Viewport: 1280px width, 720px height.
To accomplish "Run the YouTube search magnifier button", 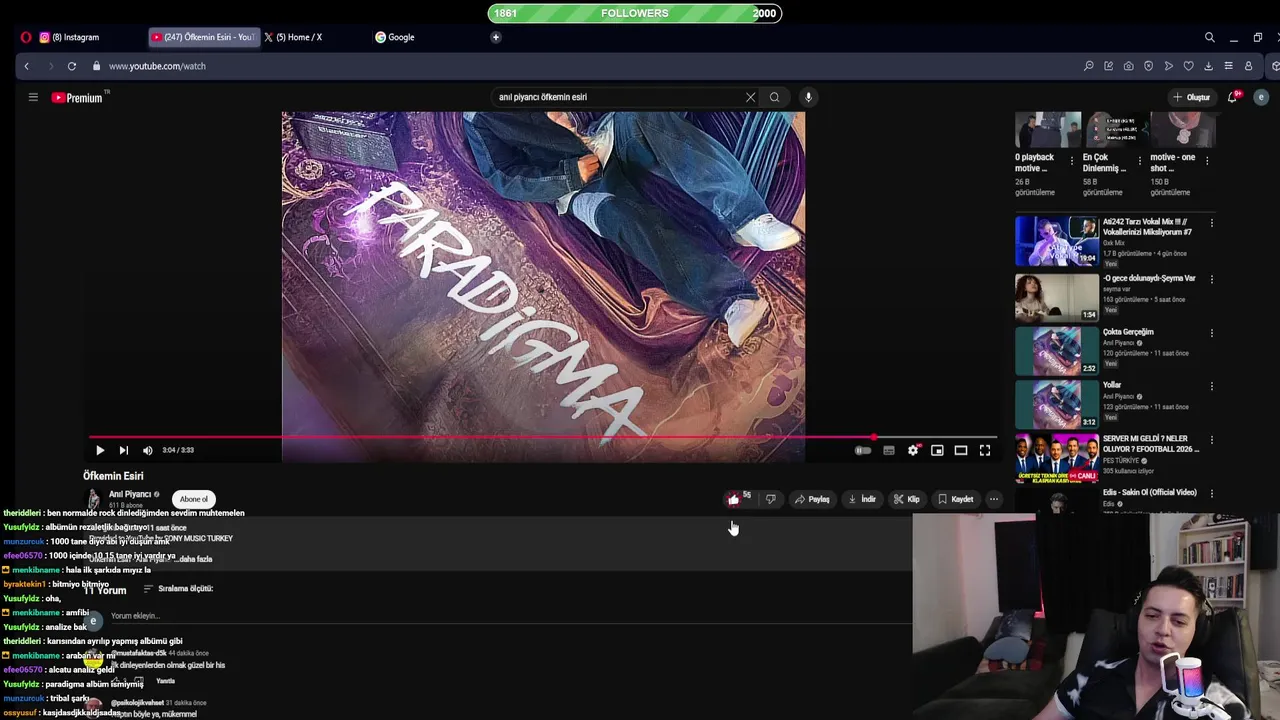I will 774,97.
